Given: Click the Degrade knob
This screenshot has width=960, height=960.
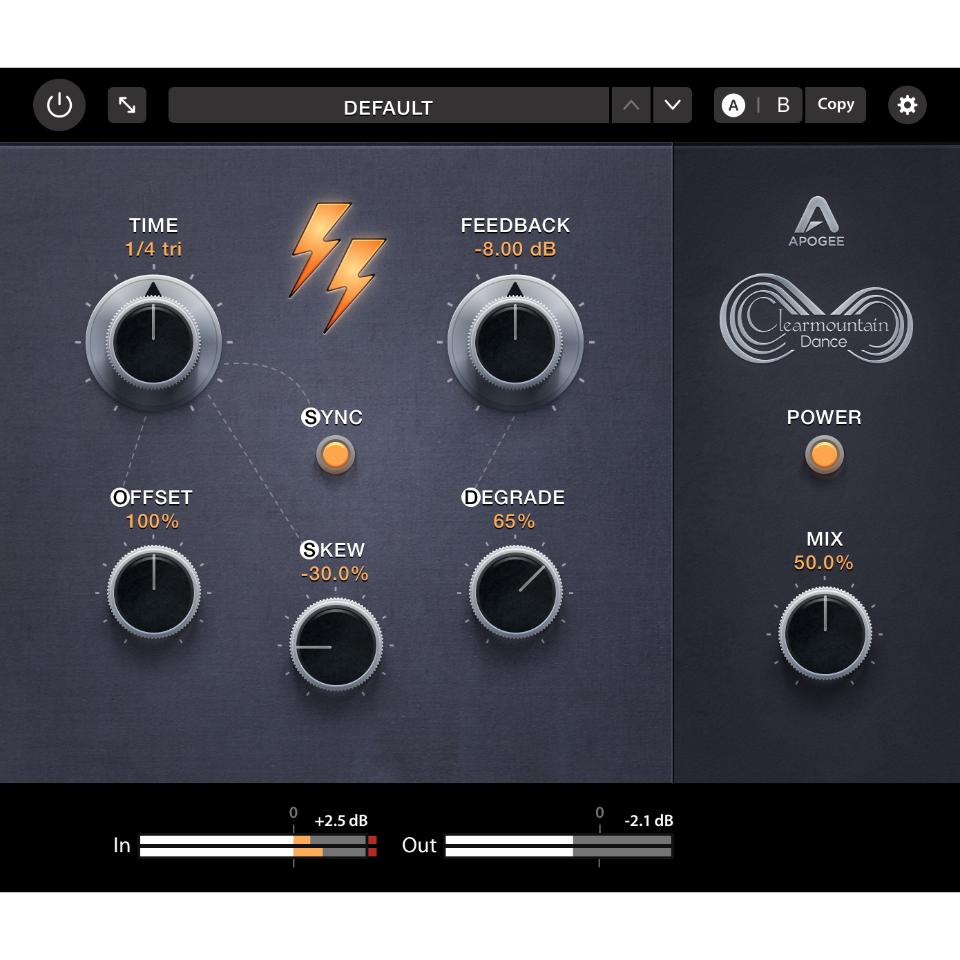Looking at the screenshot, I should click(515, 593).
